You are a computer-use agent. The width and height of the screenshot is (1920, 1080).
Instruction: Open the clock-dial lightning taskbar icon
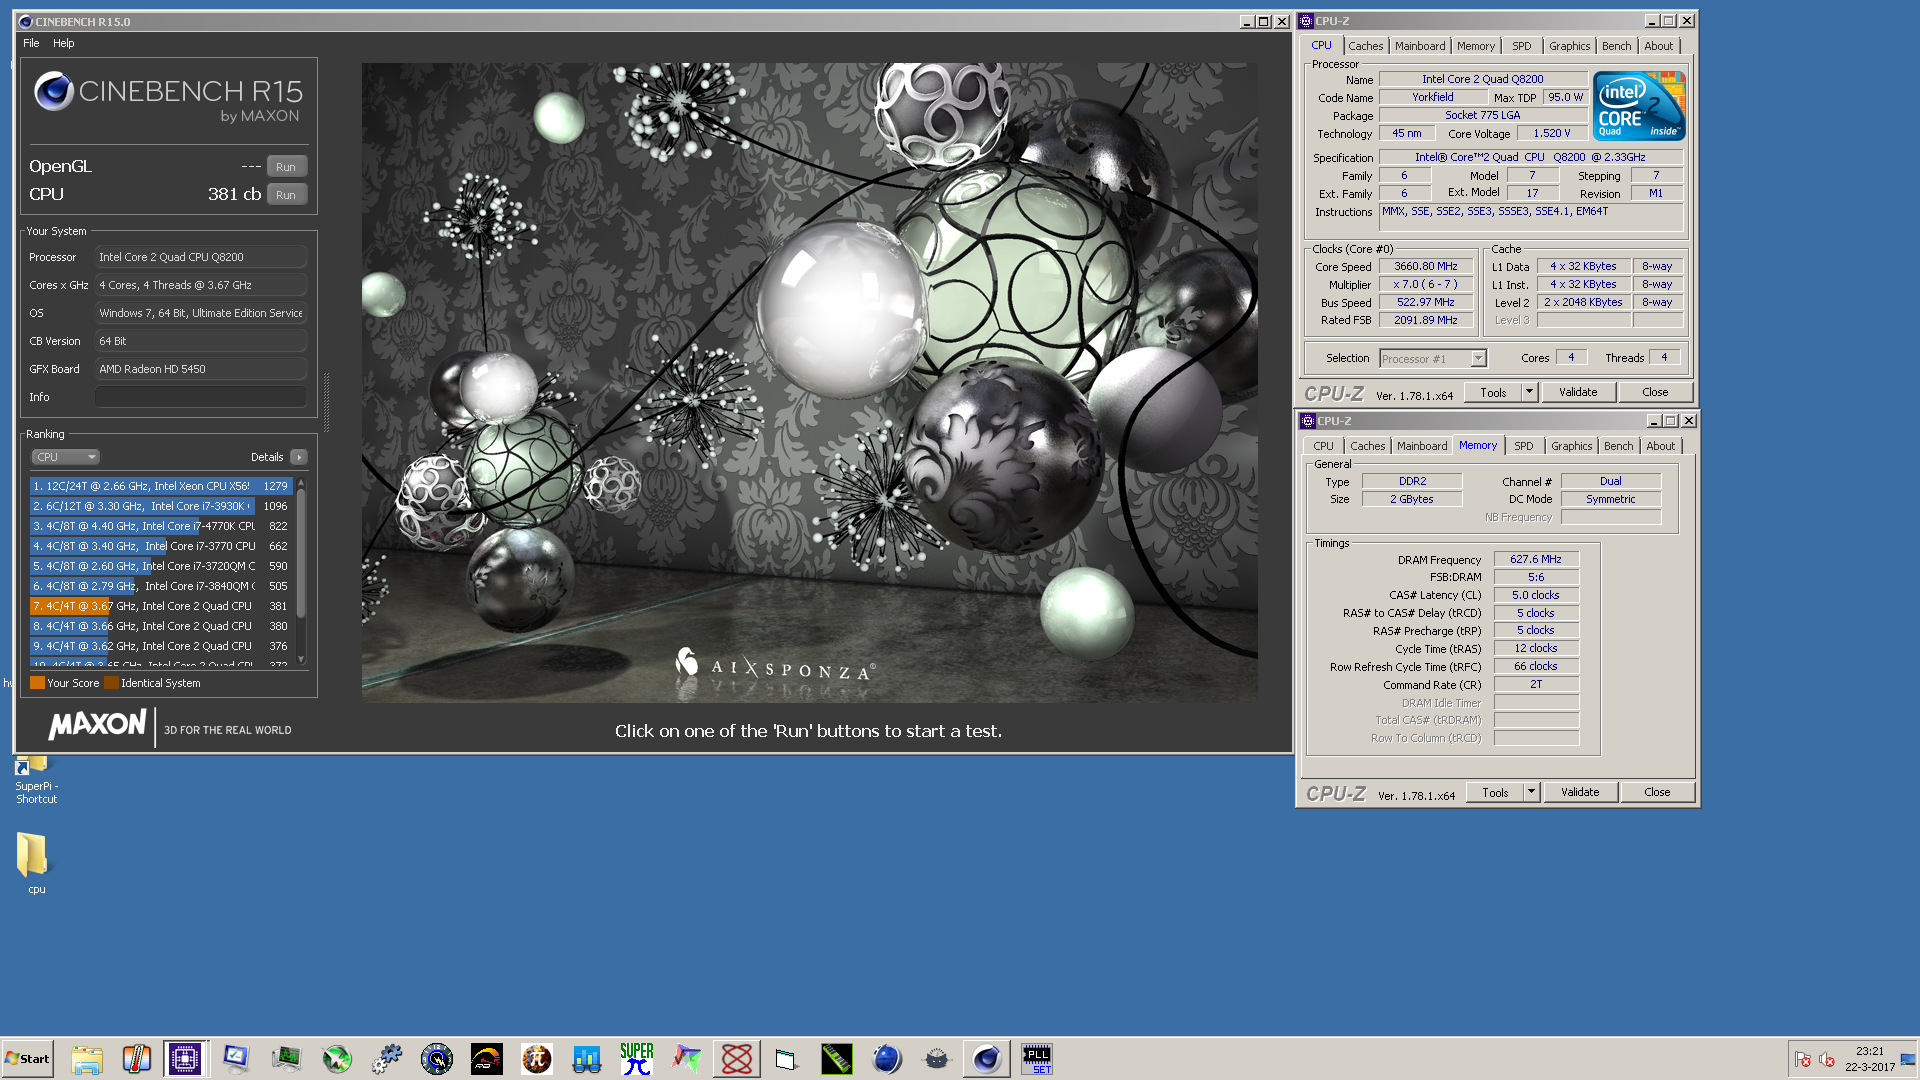[x=437, y=1059]
